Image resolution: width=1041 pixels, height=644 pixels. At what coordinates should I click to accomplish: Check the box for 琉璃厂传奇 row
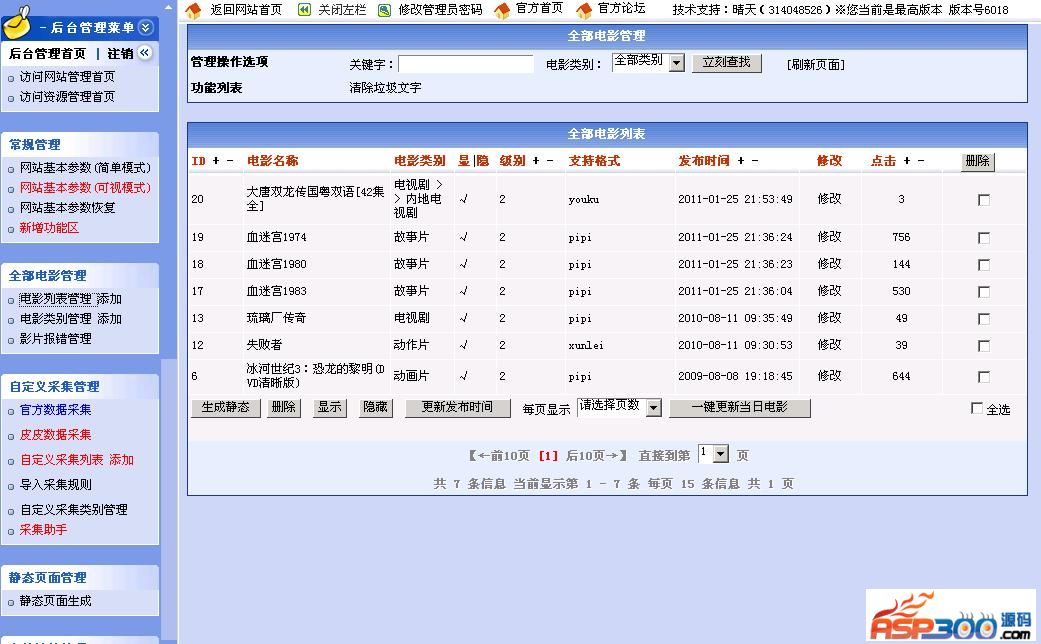(984, 319)
